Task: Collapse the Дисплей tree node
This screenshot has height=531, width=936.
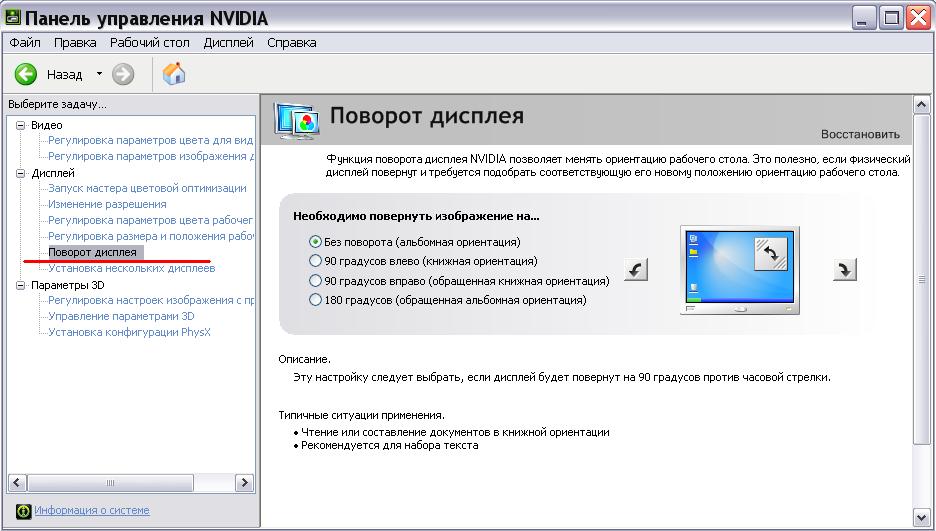Action: 21,174
